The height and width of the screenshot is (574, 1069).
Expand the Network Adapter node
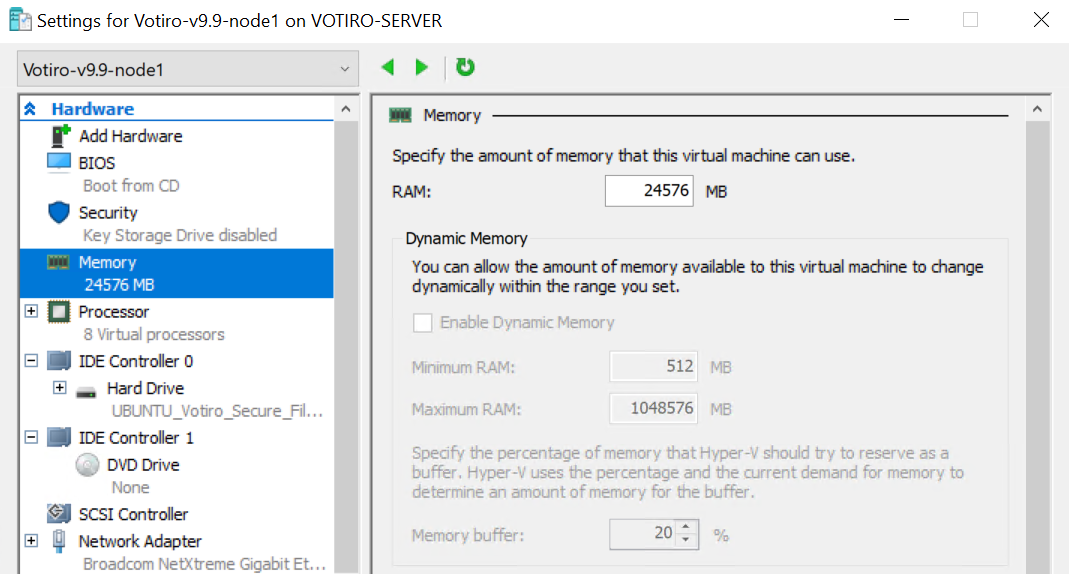point(31,541)
